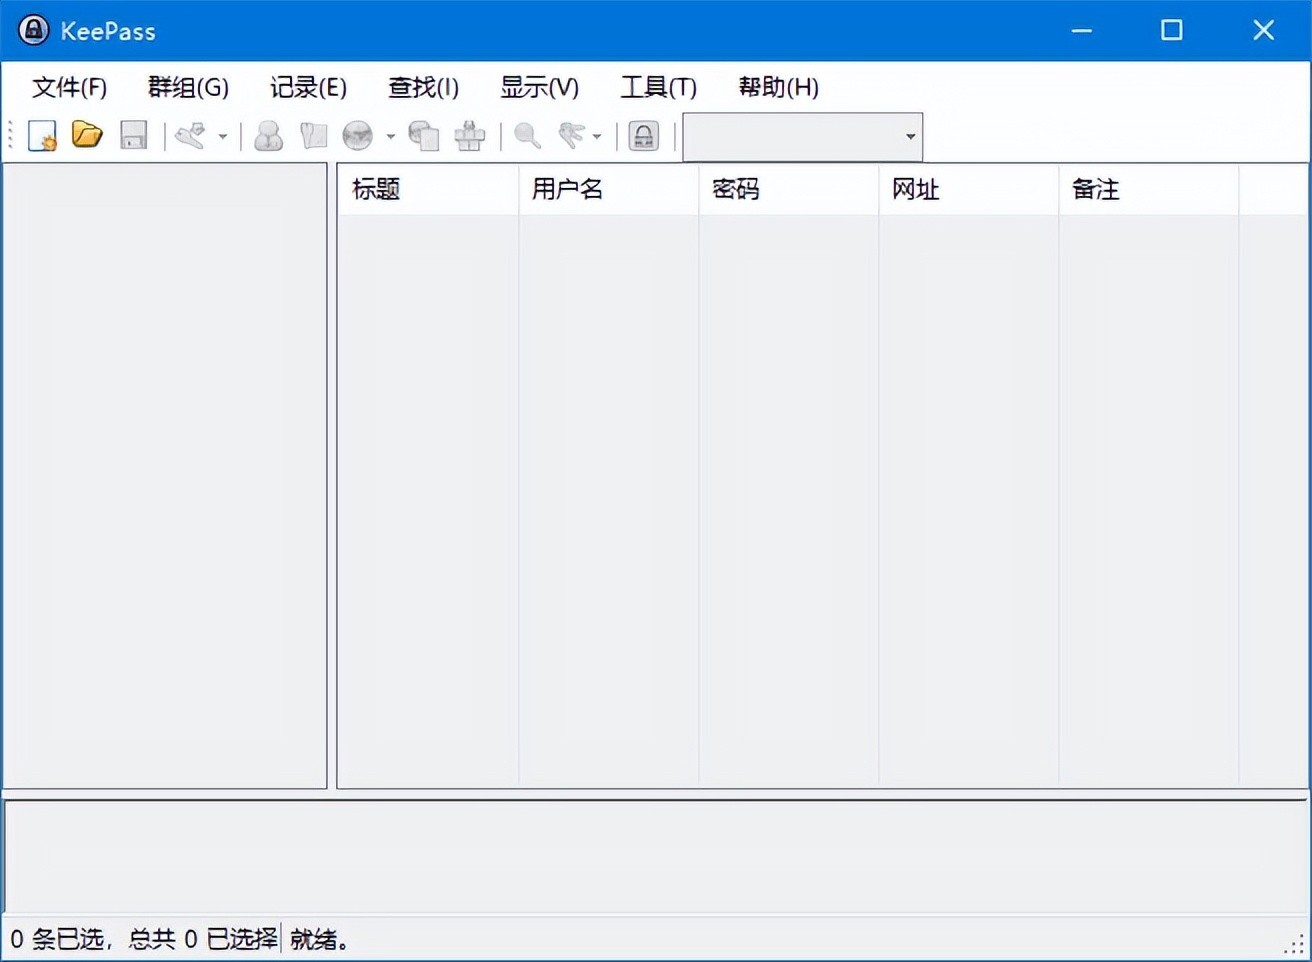Viewport: 1312px width, 962px height.
Task: Lock the workspace using the padlock icon
Action: (644, 135)
